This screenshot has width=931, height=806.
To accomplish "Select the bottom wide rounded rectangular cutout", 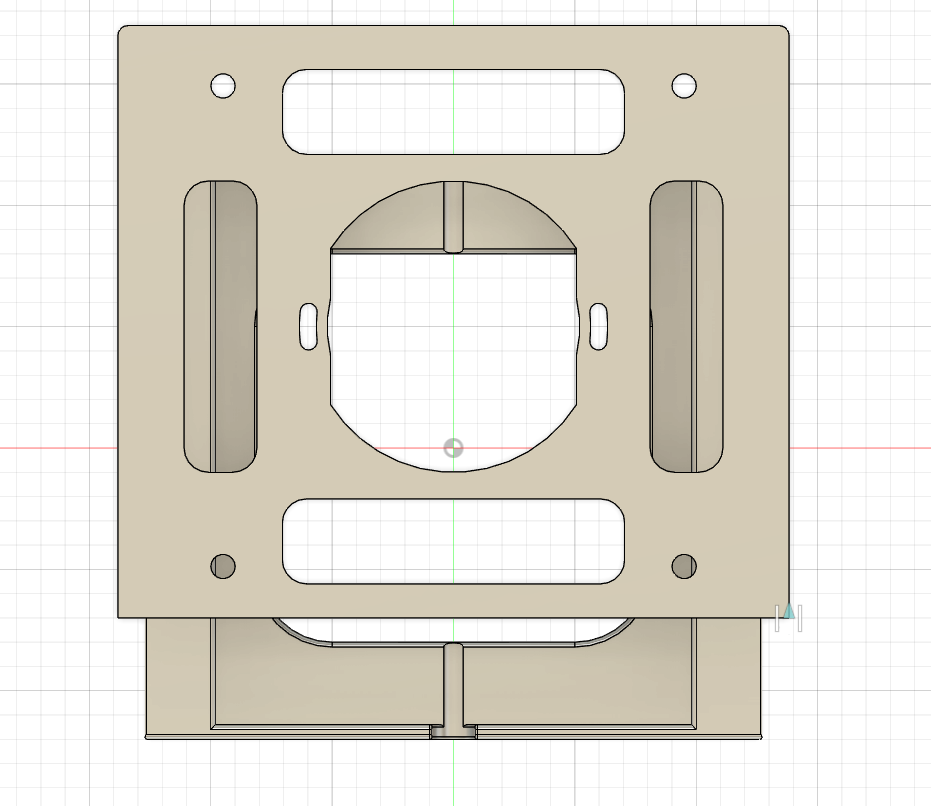I will (x=454, y=541).
